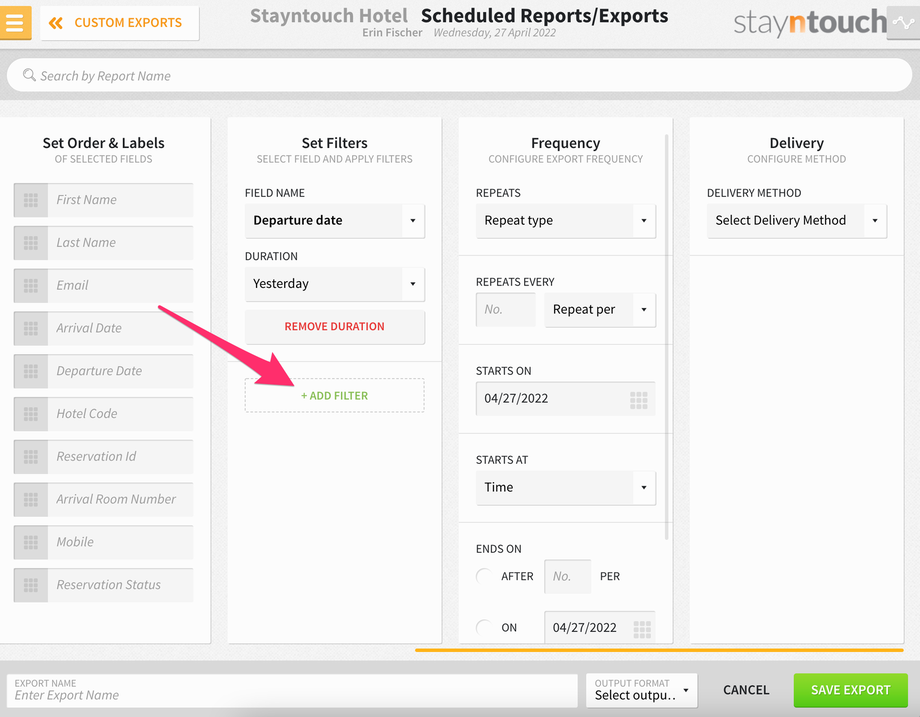Open the graph icon next to the Stayntouch logo
This screenshot has width=920, height=717.
pyautogui.click(x=903, y=23)
